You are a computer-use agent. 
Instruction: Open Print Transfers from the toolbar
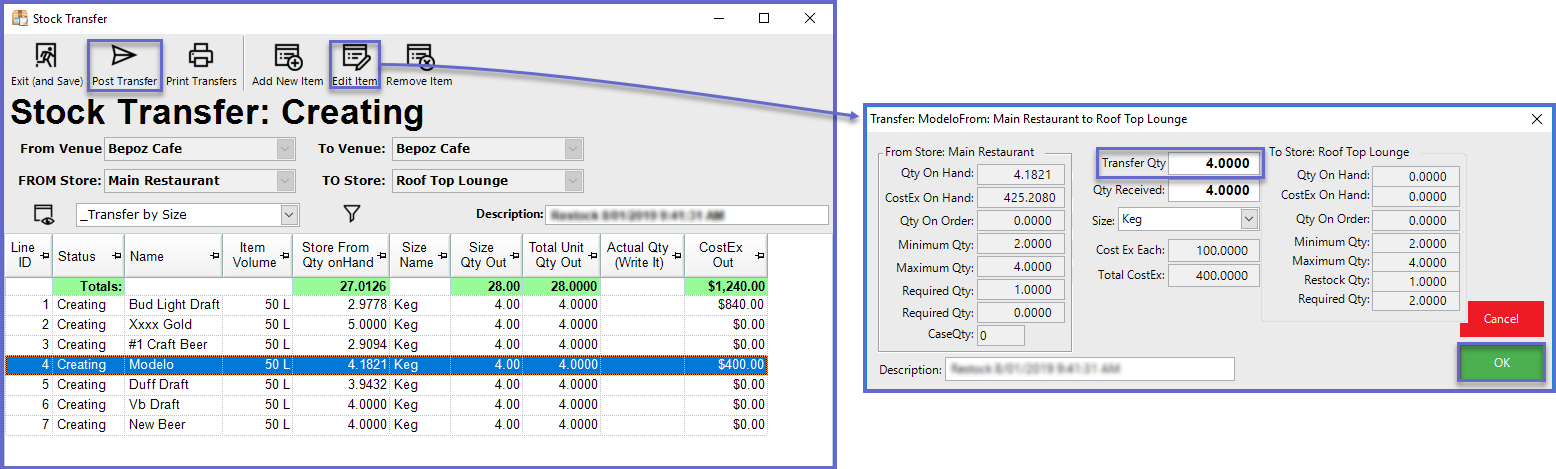(201, 56)
